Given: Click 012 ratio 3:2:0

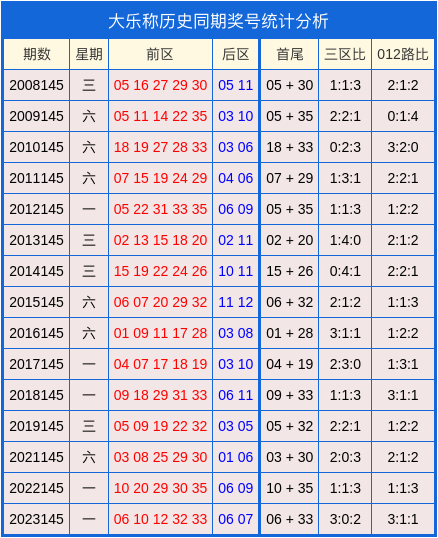Looking at the screenshot, I should click(403, 147).
